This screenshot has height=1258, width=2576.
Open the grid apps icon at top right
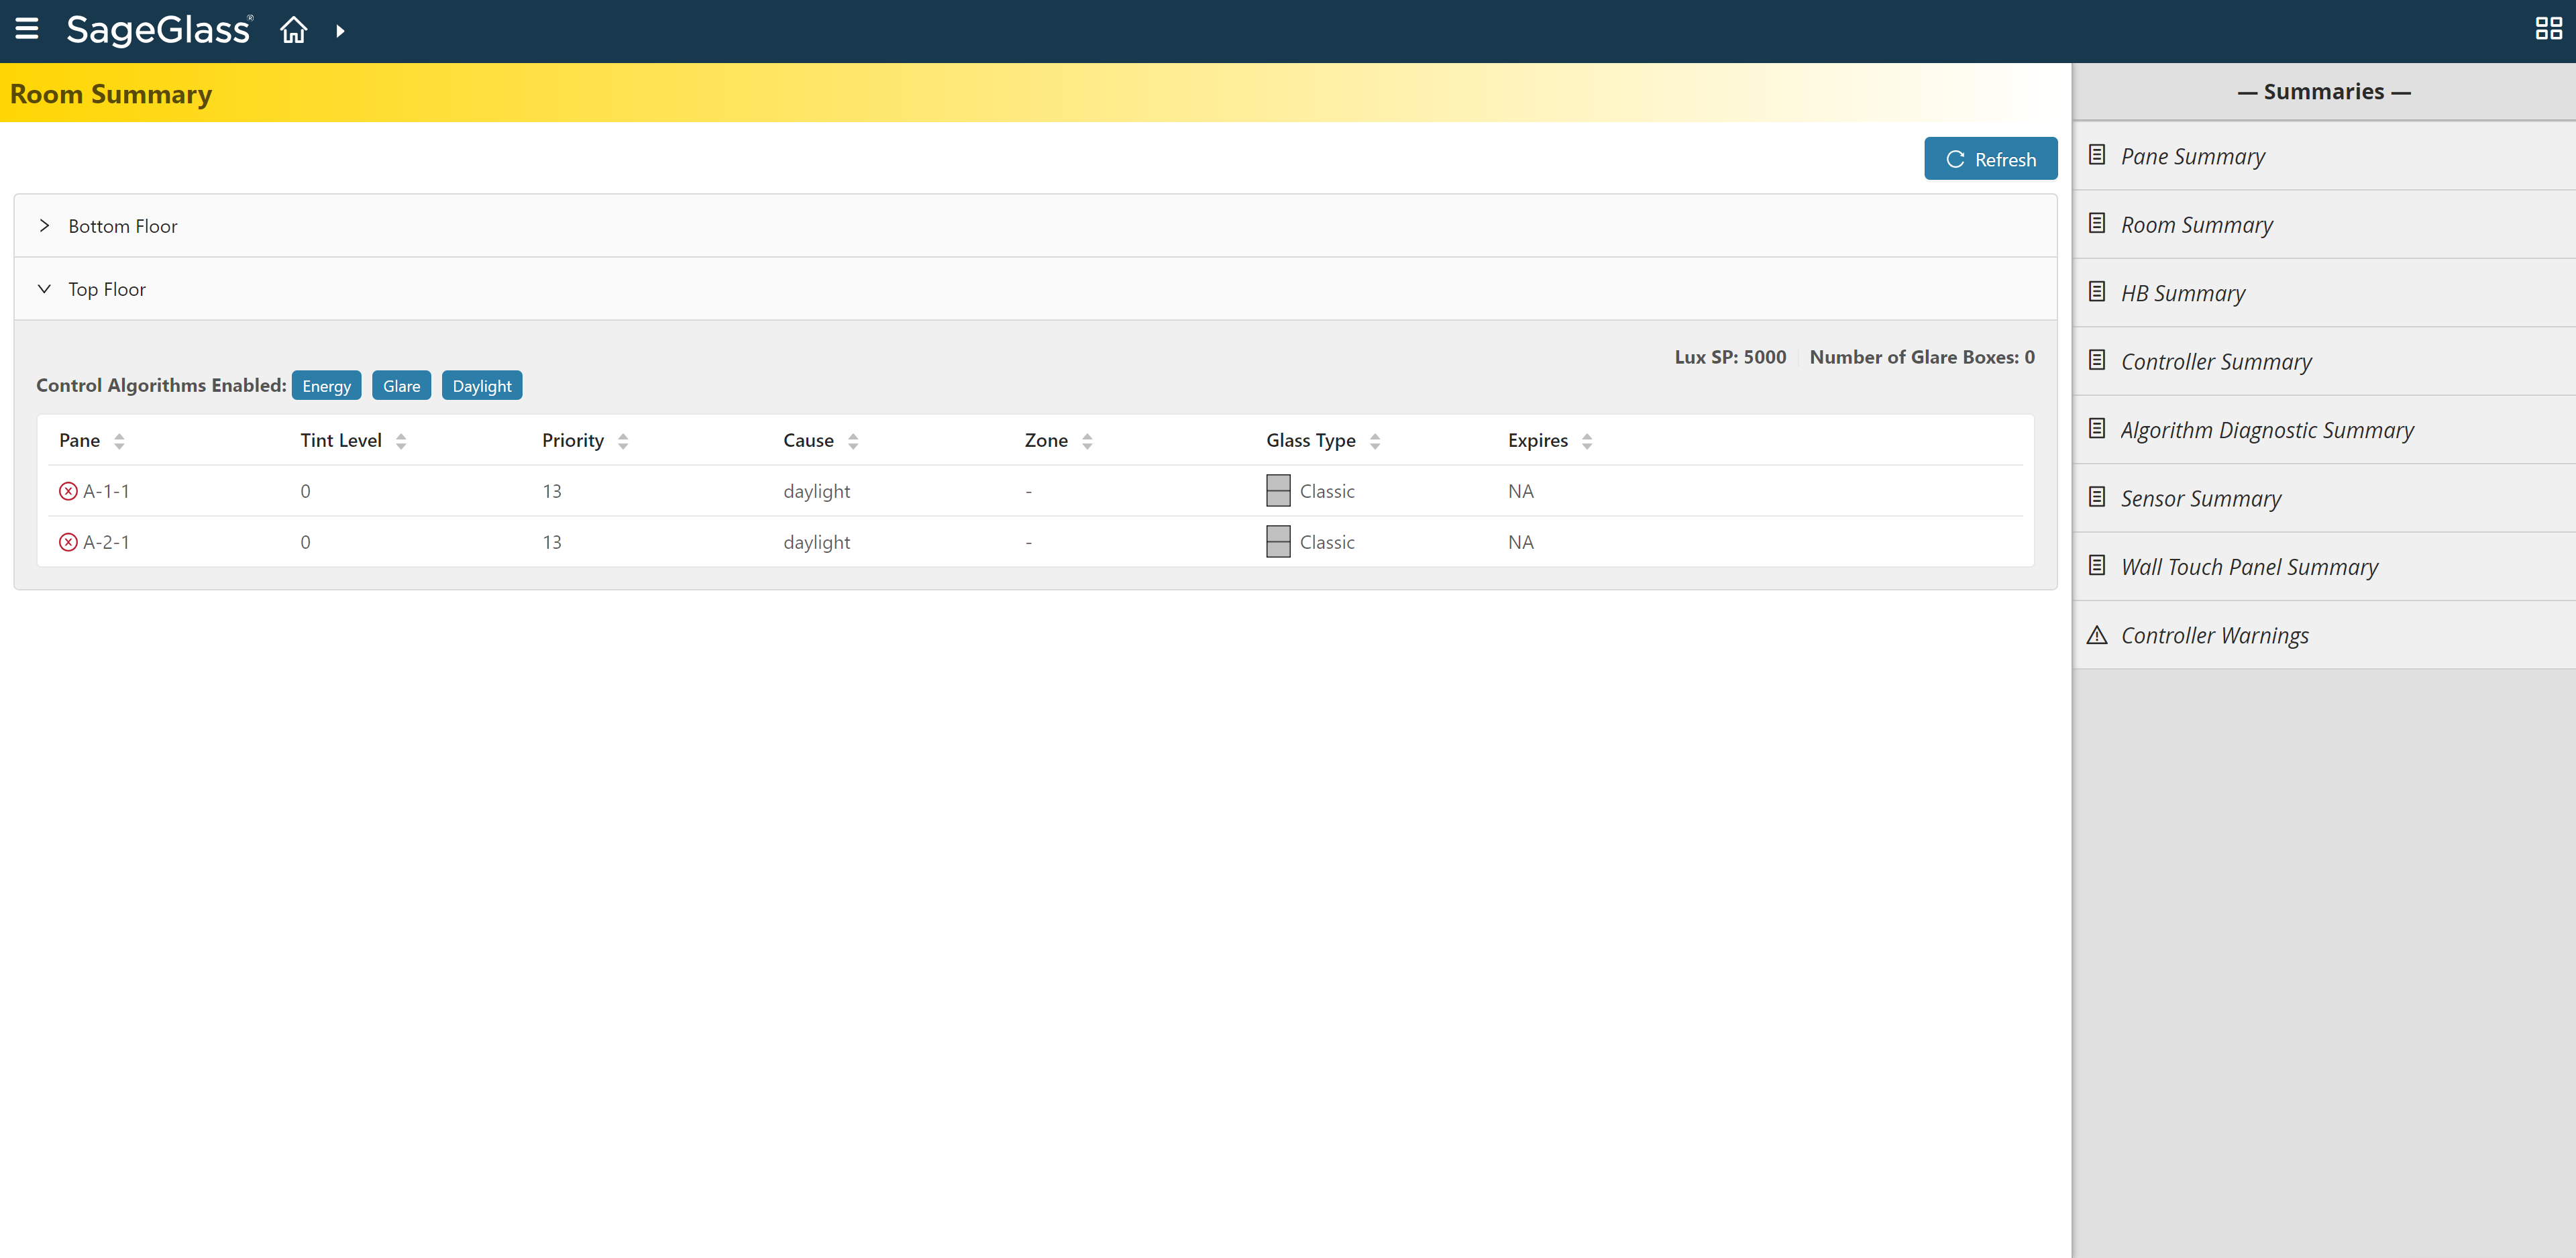[2548, 29]
